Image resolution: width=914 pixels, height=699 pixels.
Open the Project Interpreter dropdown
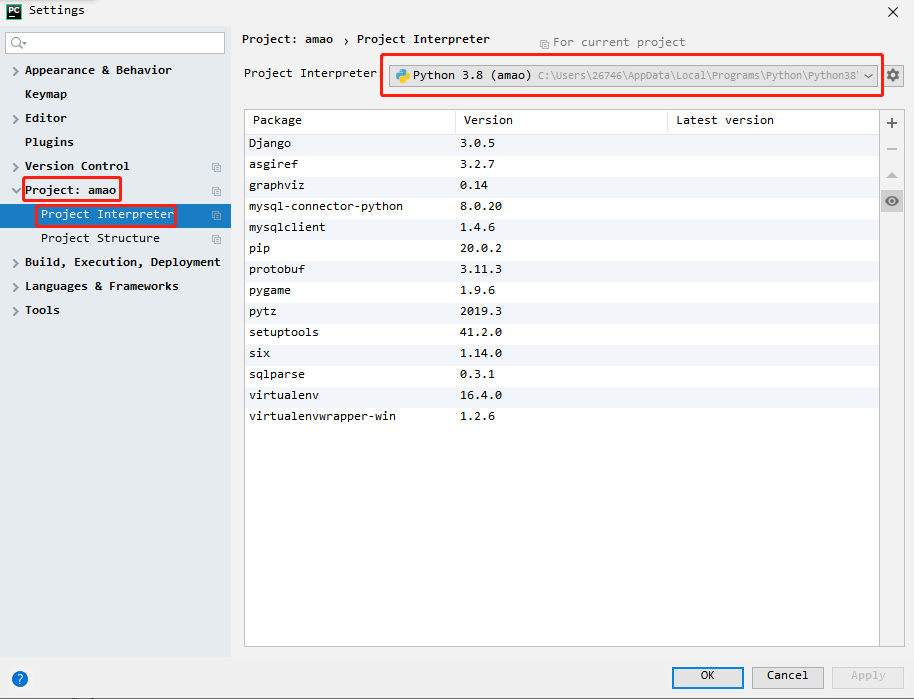[x=633, y=75]
